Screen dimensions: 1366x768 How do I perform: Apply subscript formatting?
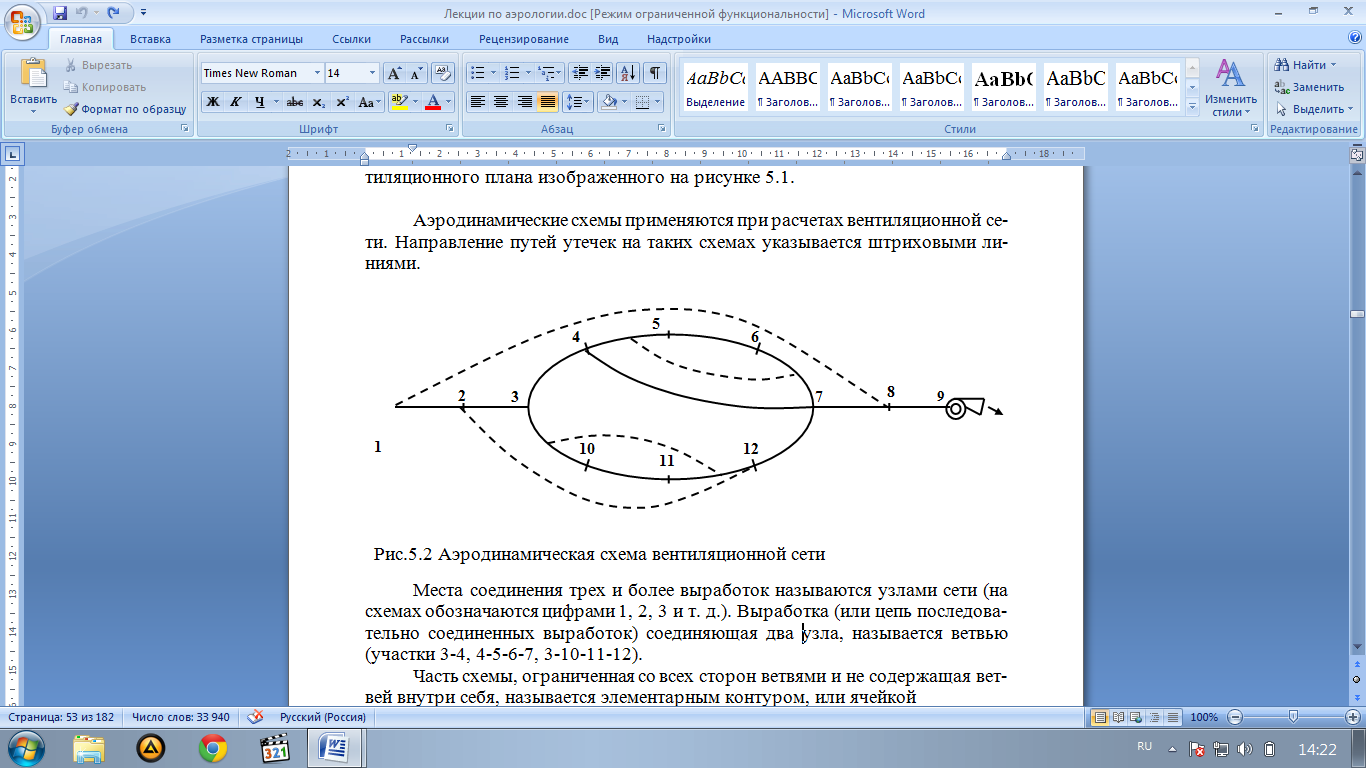tap(318, 102)
